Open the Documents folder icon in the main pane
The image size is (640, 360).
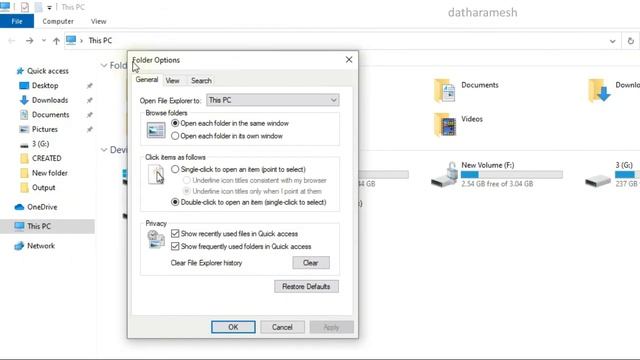click(445, 90)
